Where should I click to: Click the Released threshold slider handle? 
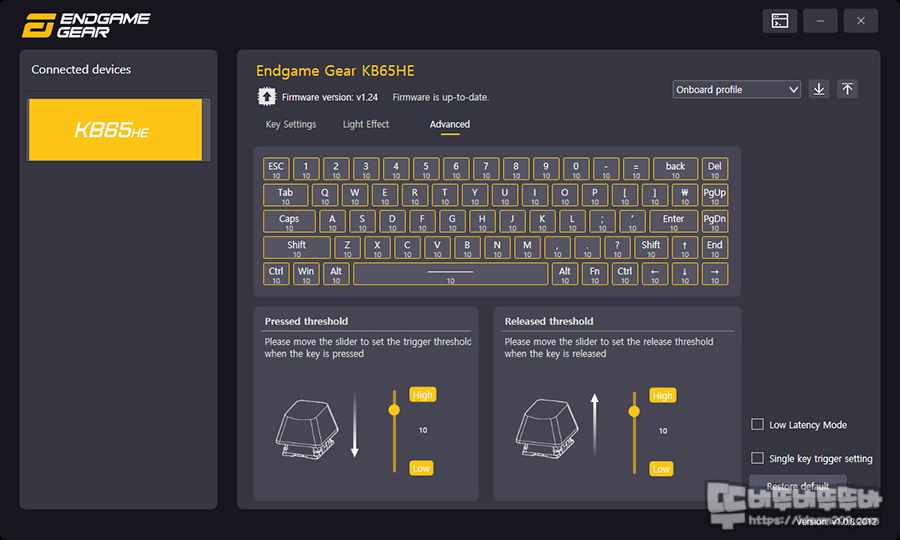634,411
